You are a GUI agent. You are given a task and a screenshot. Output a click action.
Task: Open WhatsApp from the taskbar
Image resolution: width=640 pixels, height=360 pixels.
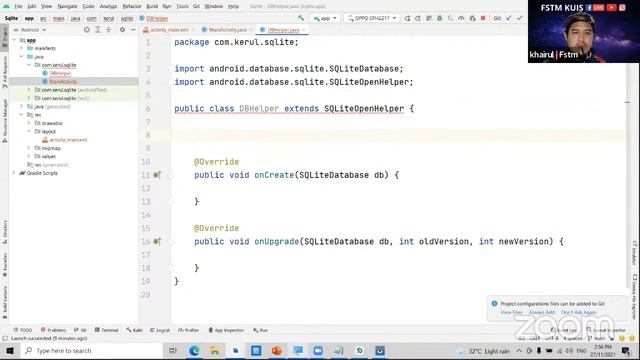(359, 351)
